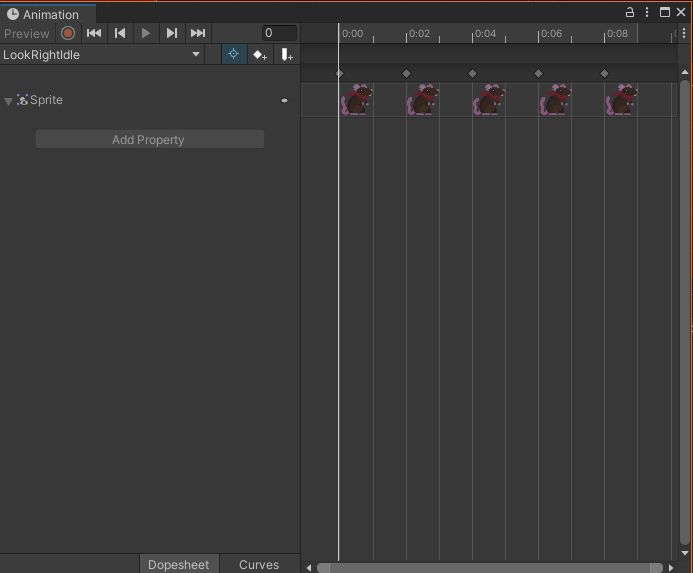This screenshot has width=693, height=573.
Task: Open the LookRightIdle clip dropdown
Action: pos(102,55)
